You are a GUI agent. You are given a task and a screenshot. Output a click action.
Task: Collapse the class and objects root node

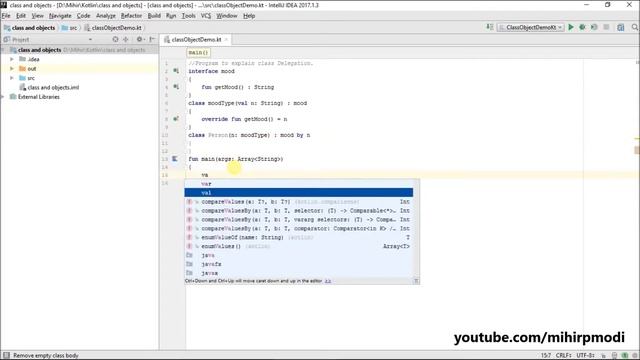click(x=3, y=50)
